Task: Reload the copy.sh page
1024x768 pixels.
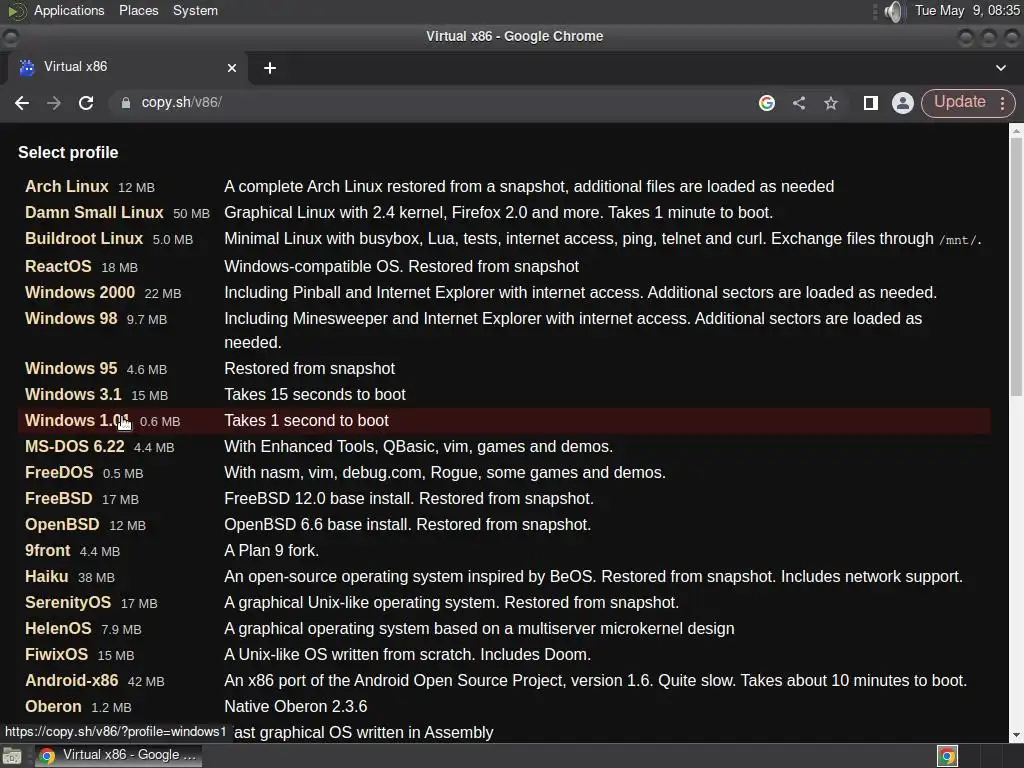Action: pyautogui.click(x=86, y=103)
